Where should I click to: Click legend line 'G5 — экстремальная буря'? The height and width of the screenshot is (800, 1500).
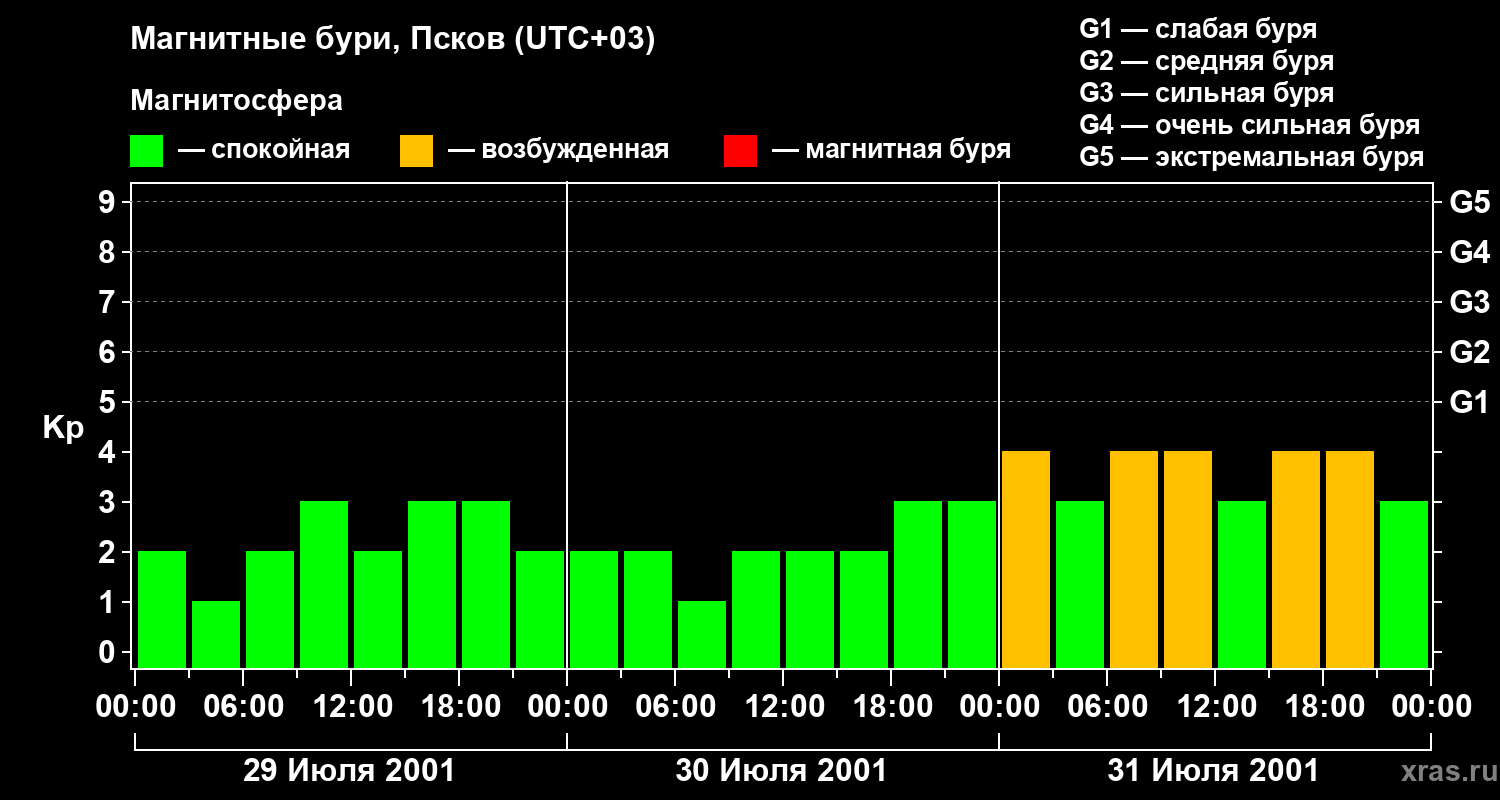(x=1251, y=157)
